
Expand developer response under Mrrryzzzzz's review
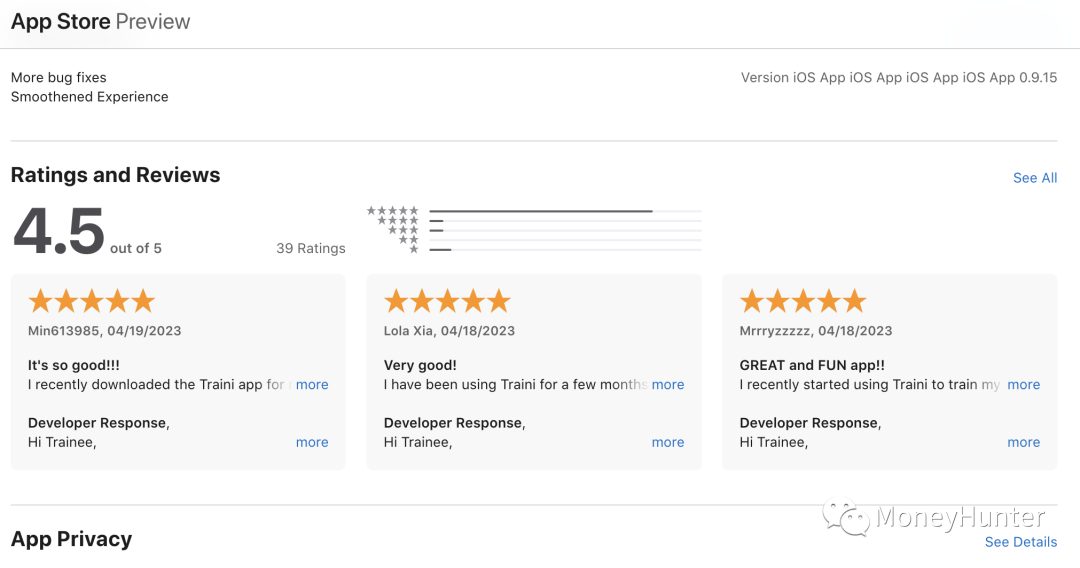[x=1024, y=442]
